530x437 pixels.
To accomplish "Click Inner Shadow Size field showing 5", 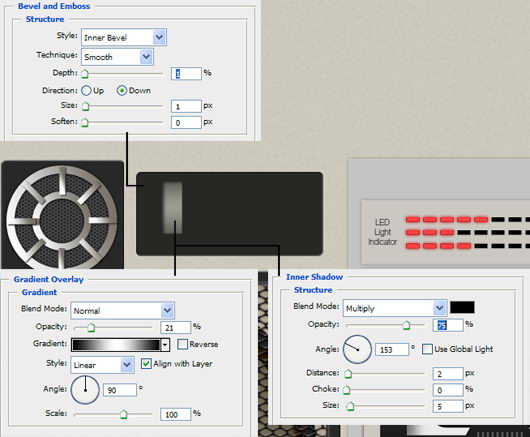I will pyautogui.click(x=448, y=406).
